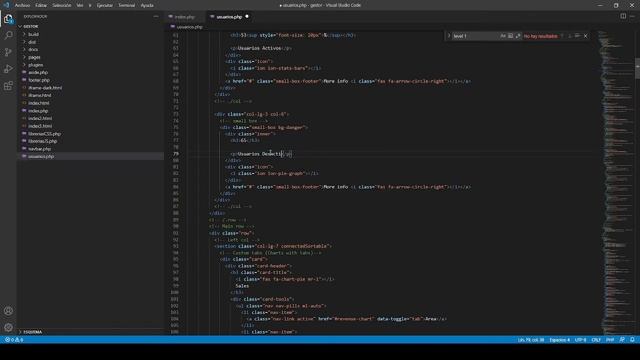The width and height of the screenshot is (640, 360).
Task: Select usuarios.php in the explorer tree
Action: point(90,156)
